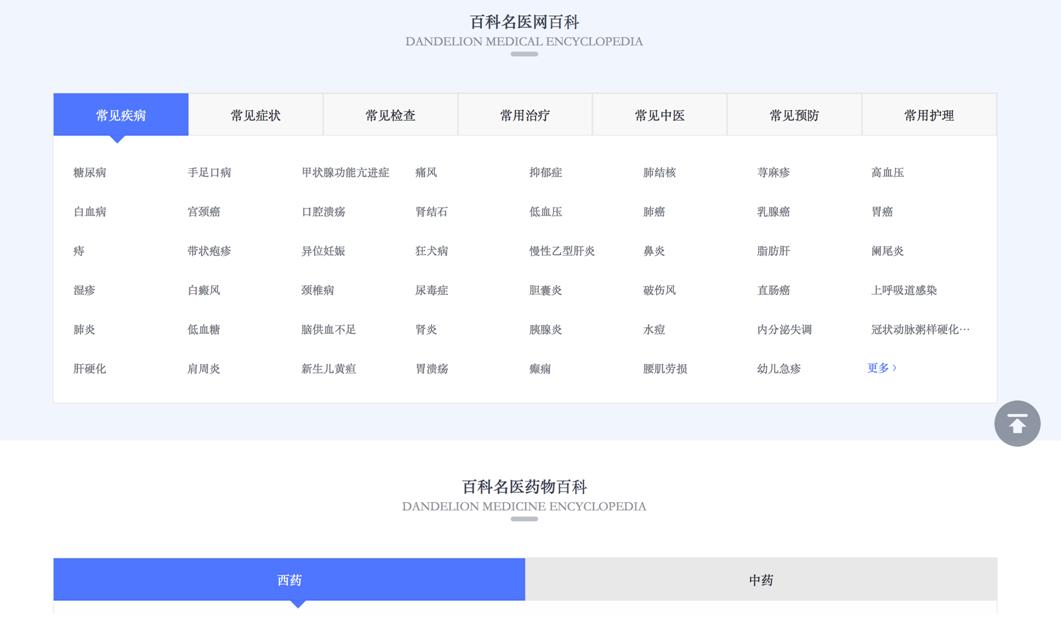Open the 常见检查 tab
The image size is (1061, 628).
coord(390,114)
